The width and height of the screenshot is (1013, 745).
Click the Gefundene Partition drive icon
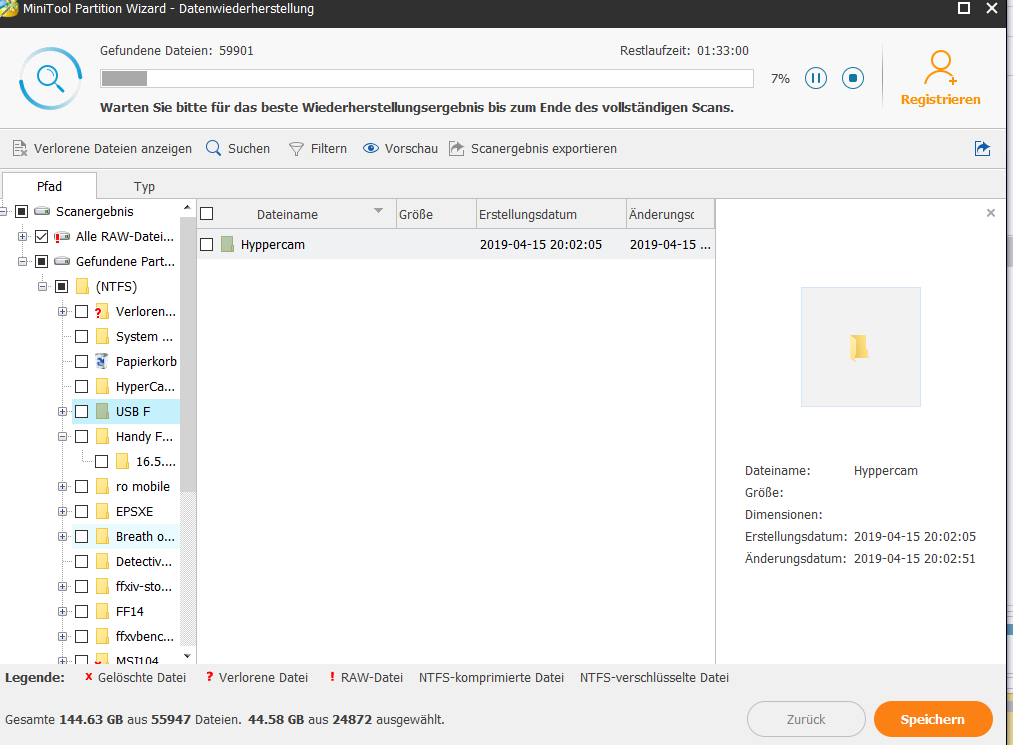pyautogui.click(x=62, y=262)
